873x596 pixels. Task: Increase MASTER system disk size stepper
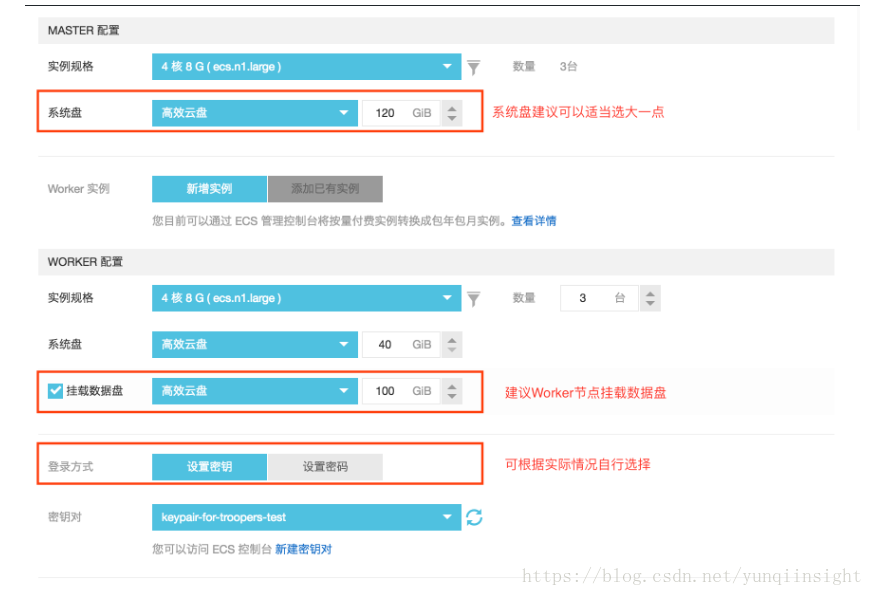(452, 108)
